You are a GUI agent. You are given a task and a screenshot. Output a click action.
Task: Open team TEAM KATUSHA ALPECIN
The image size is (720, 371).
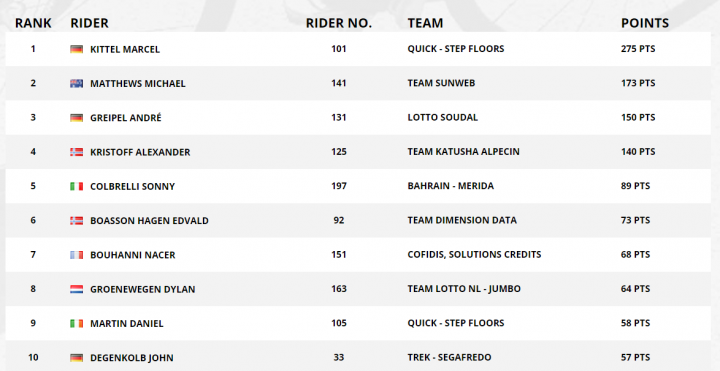tap(463, 152)
